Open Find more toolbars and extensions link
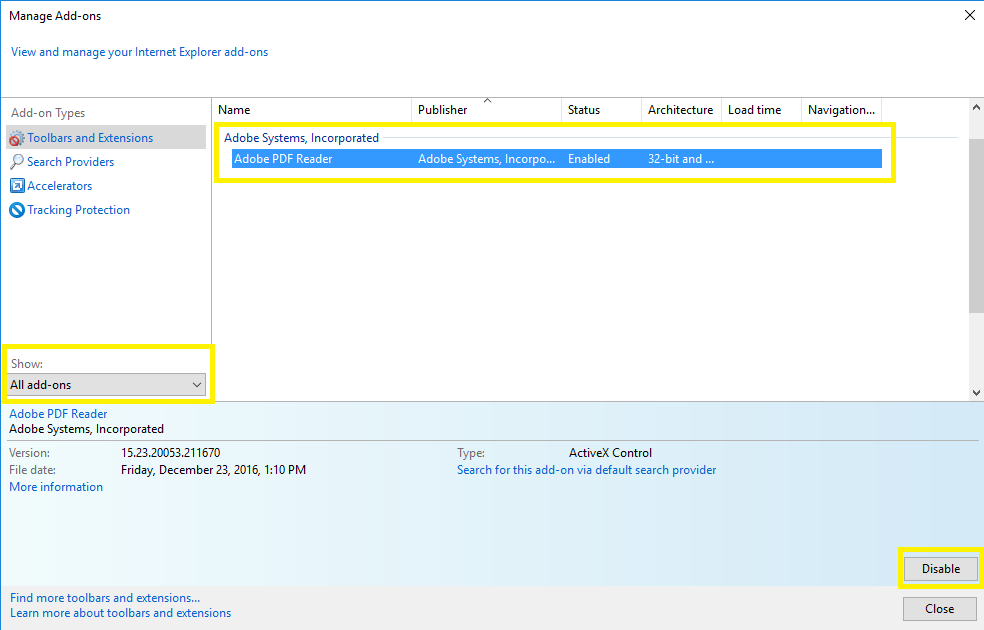The width and height of the screenshot is (984, 630). pos(105,598)
